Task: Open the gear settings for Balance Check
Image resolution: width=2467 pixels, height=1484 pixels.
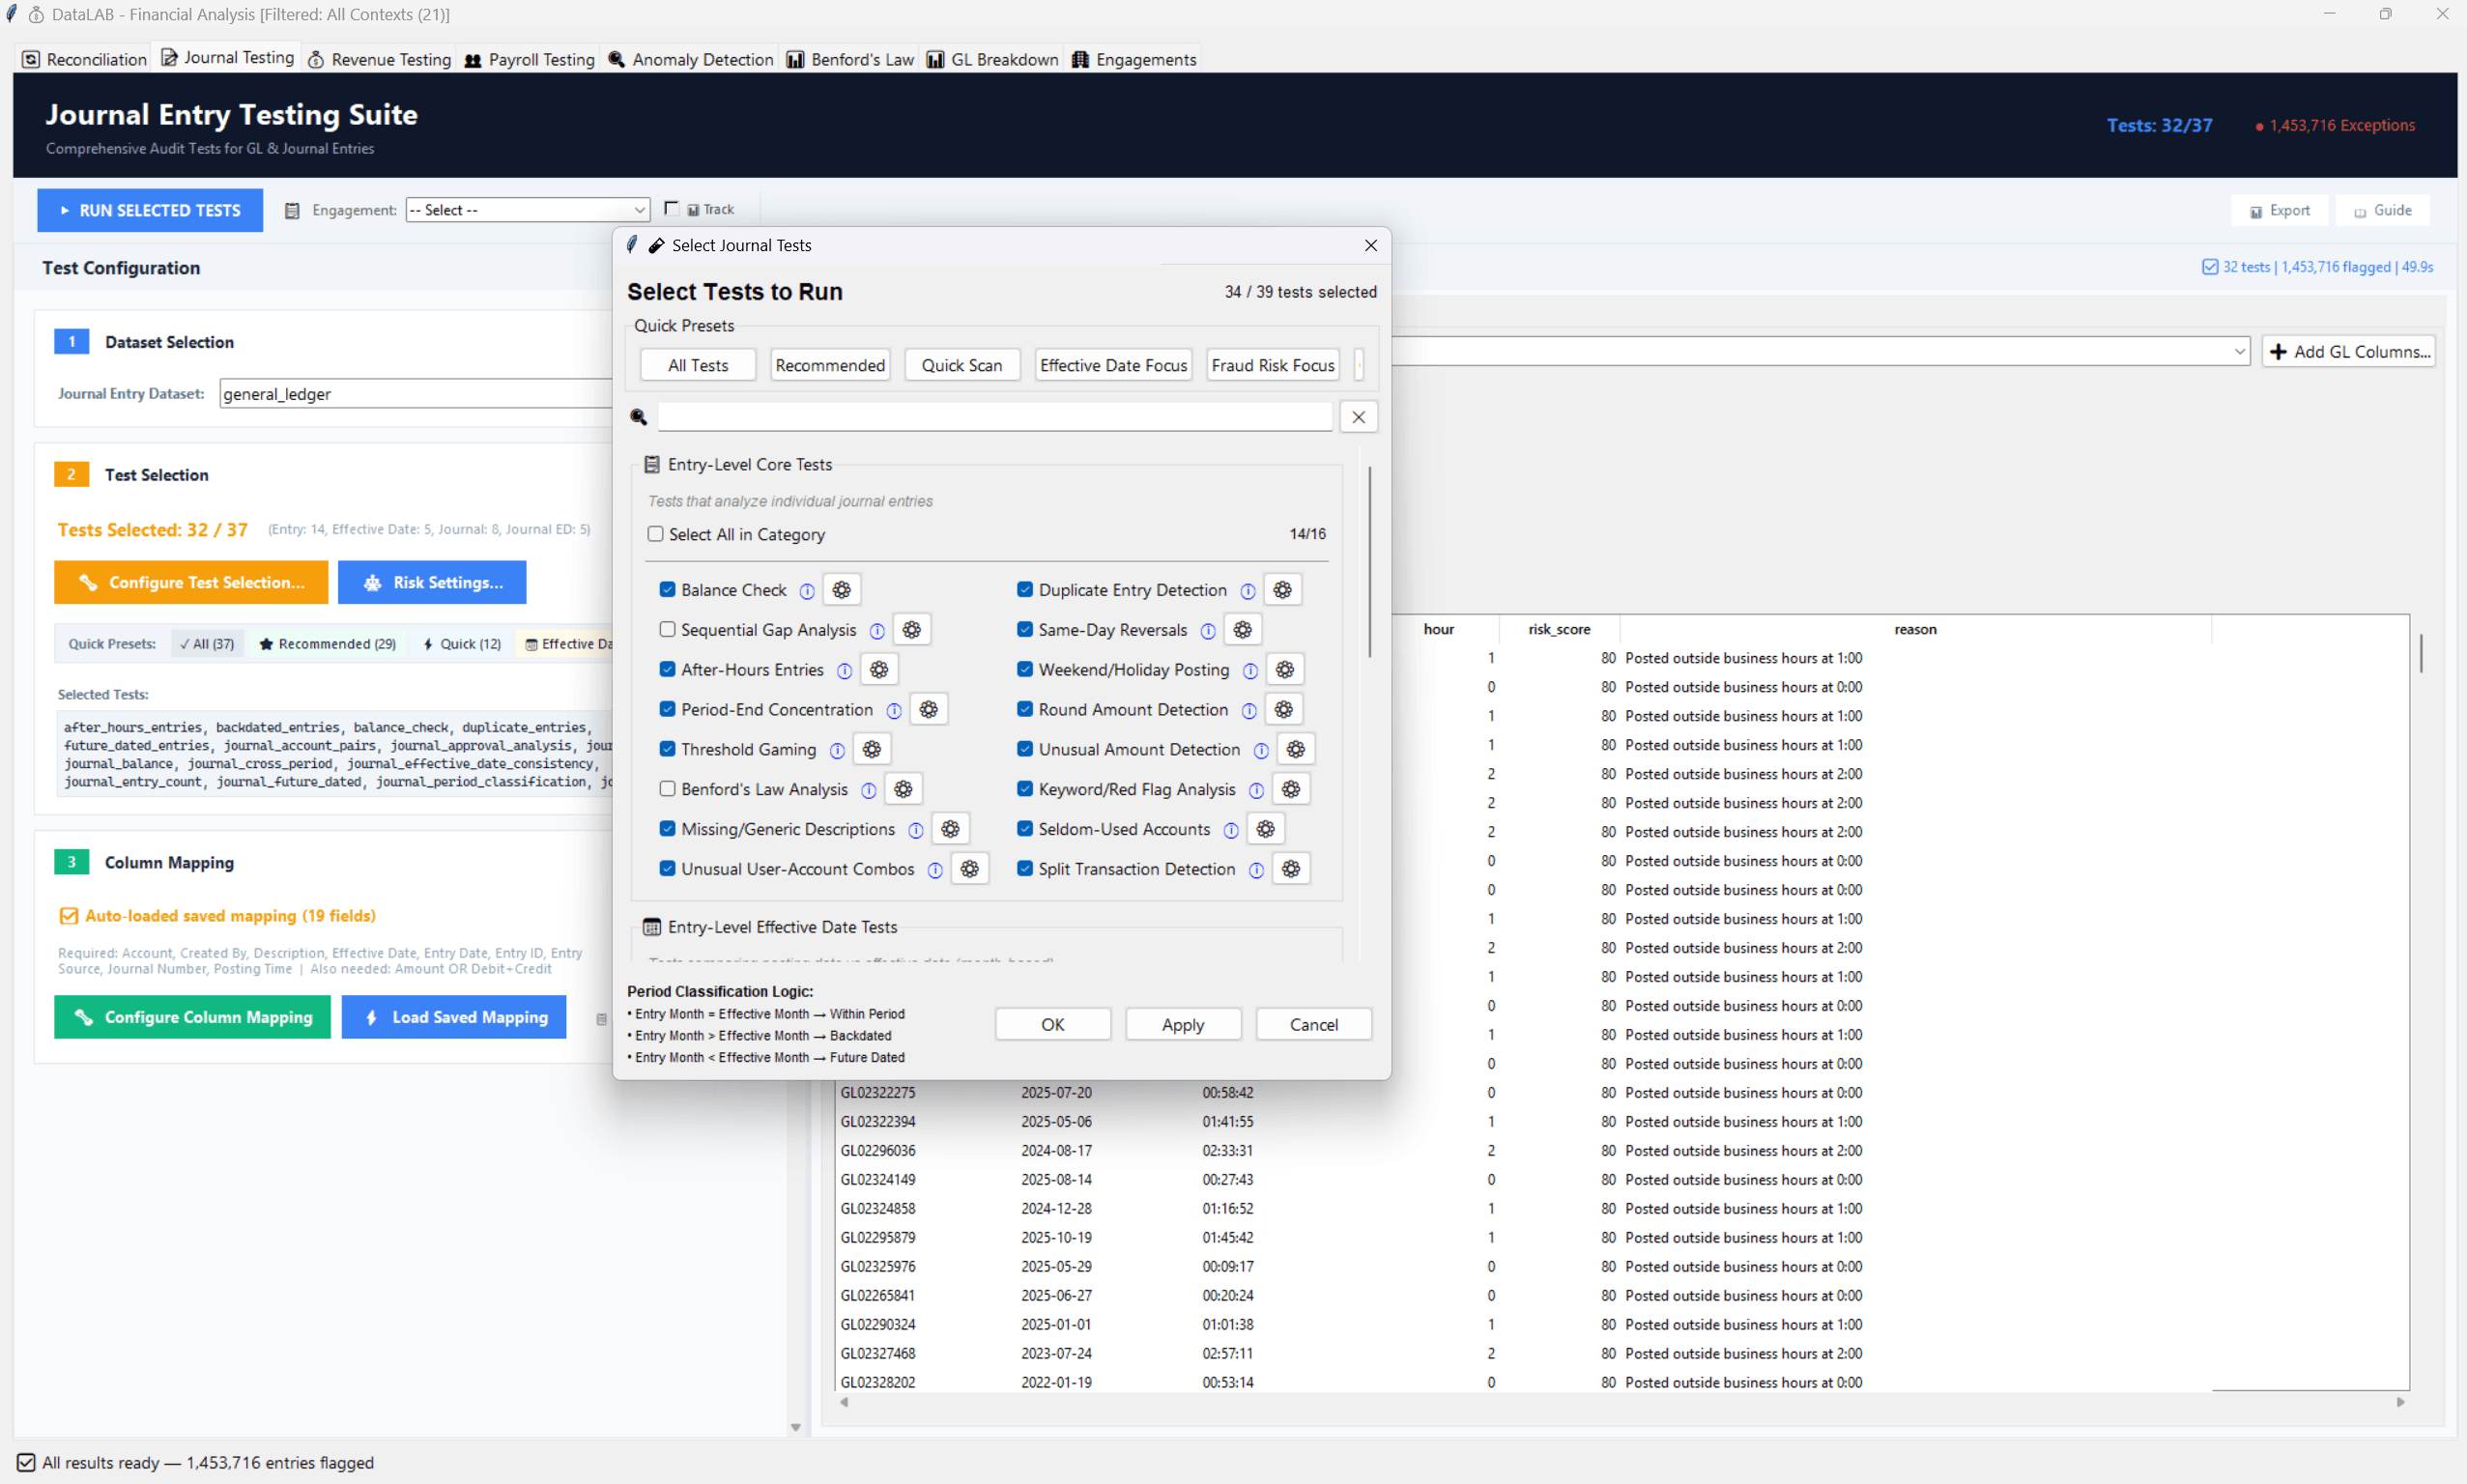Action: point(841,590)
